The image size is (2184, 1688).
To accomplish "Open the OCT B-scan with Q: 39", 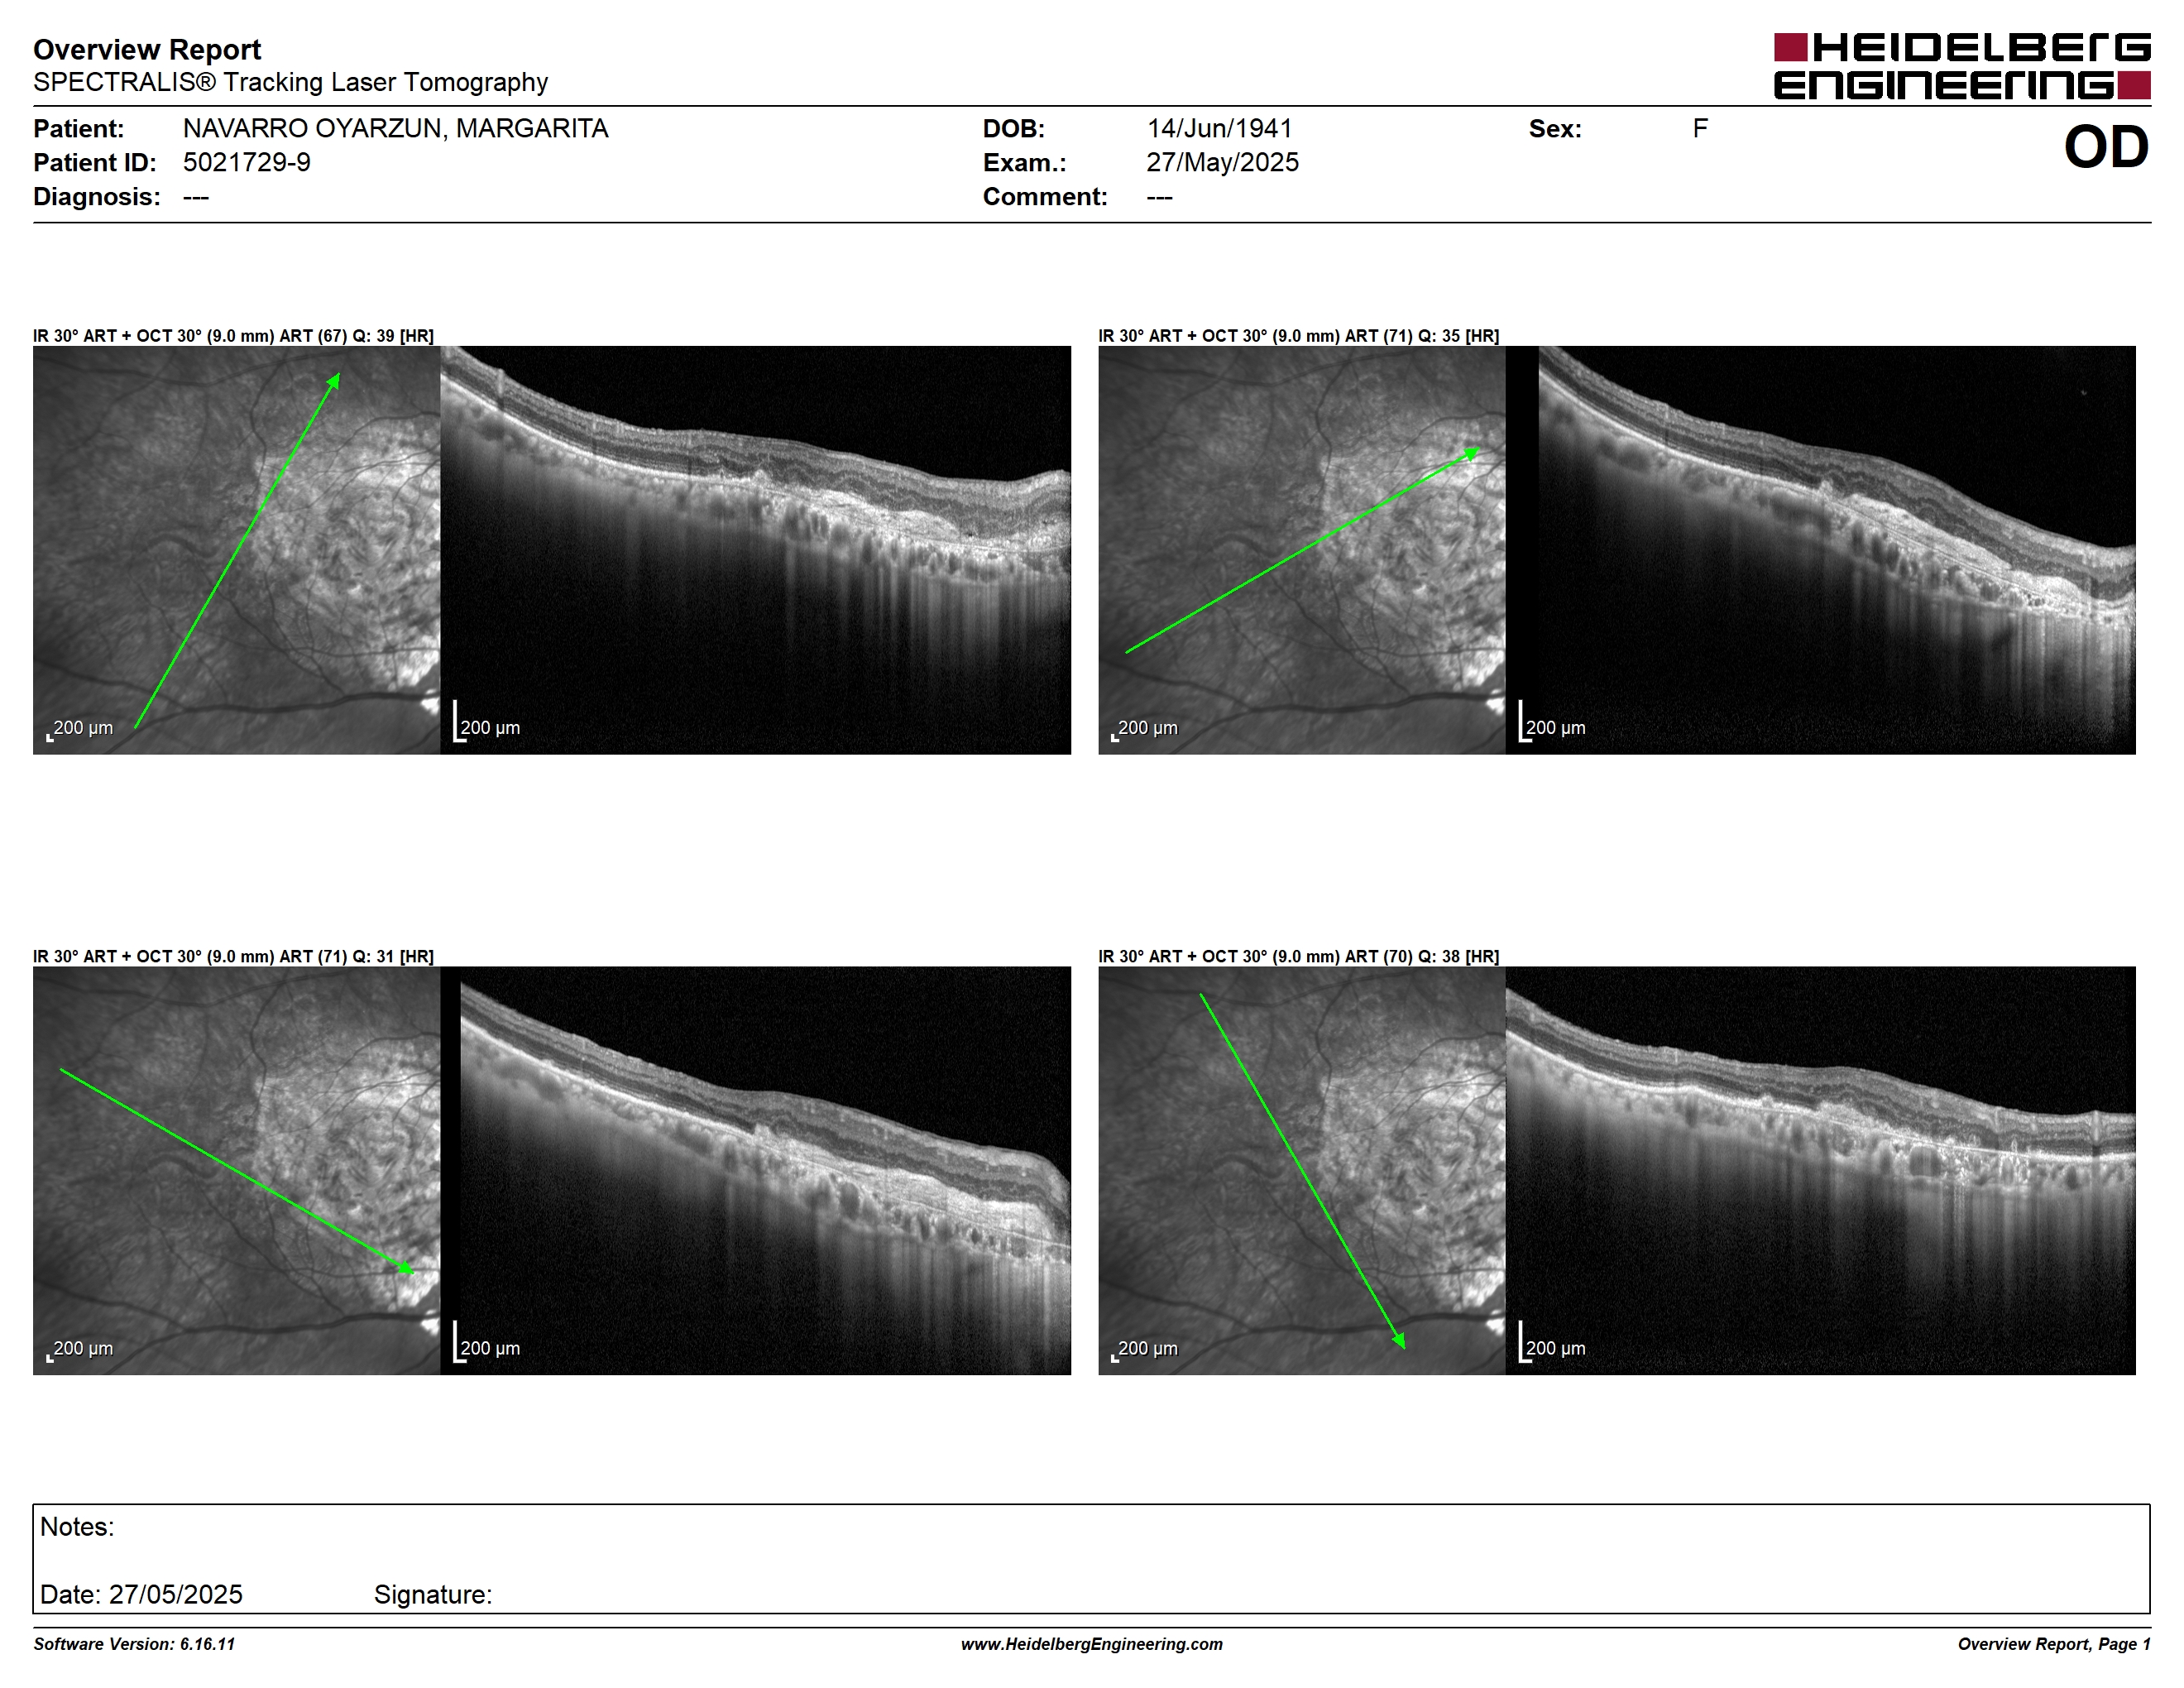I will [755, 550].
